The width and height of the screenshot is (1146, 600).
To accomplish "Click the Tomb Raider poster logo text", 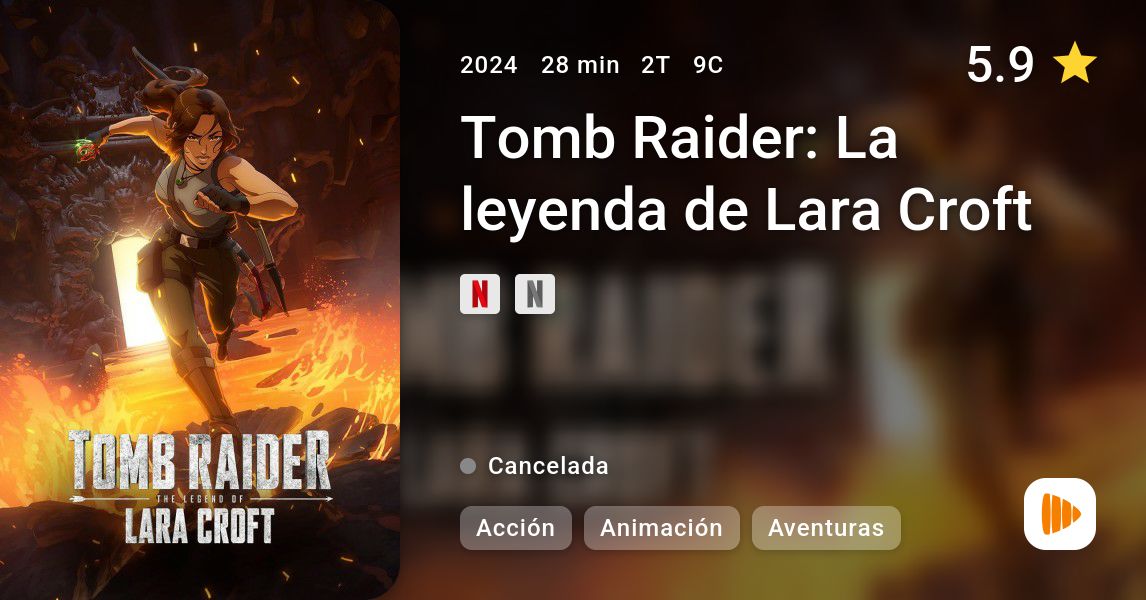I will point(200,460).
